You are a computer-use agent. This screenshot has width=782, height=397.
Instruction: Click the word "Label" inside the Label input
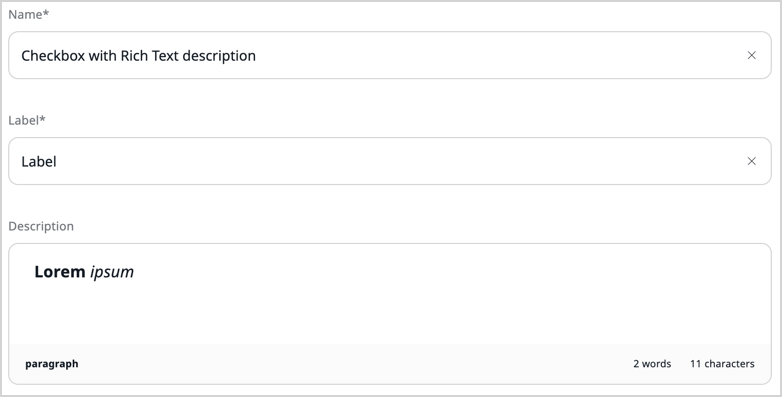[39, 162]
